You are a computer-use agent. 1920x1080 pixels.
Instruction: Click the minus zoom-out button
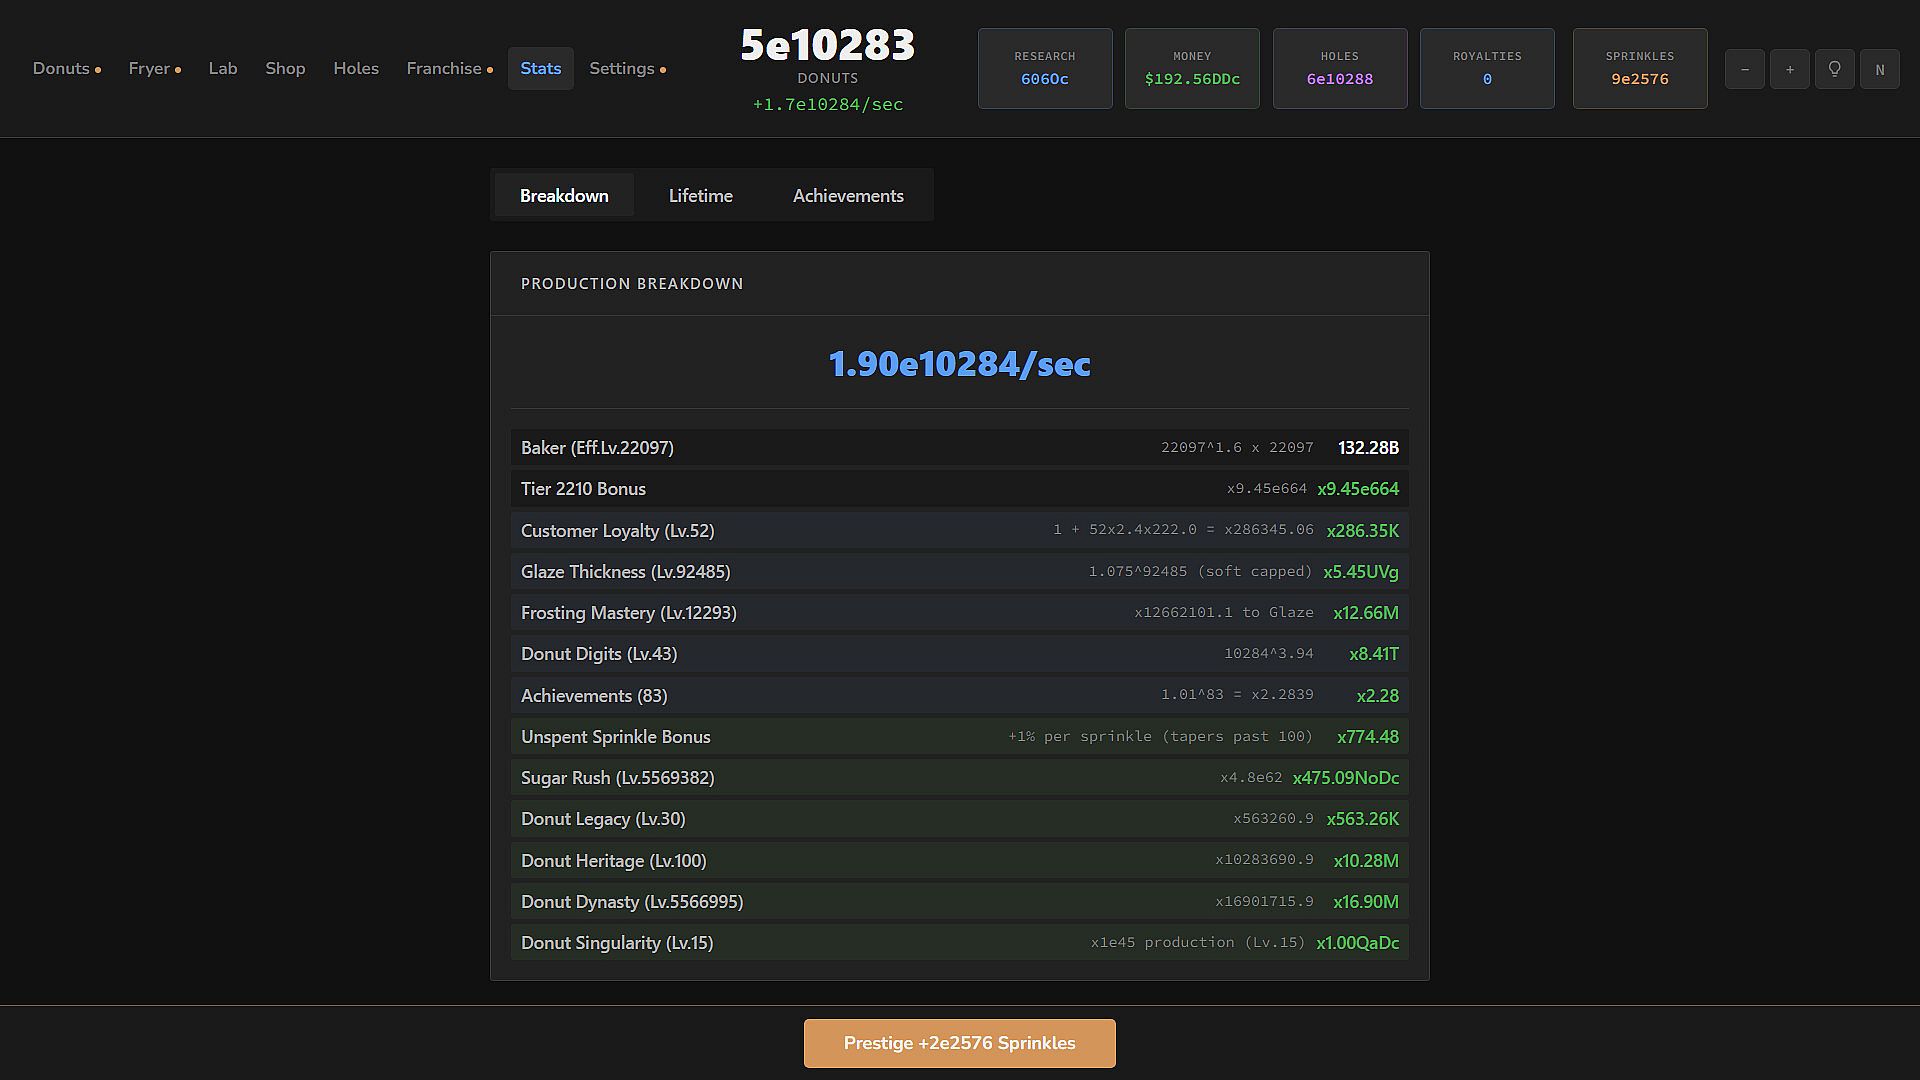coord(1745,69)
